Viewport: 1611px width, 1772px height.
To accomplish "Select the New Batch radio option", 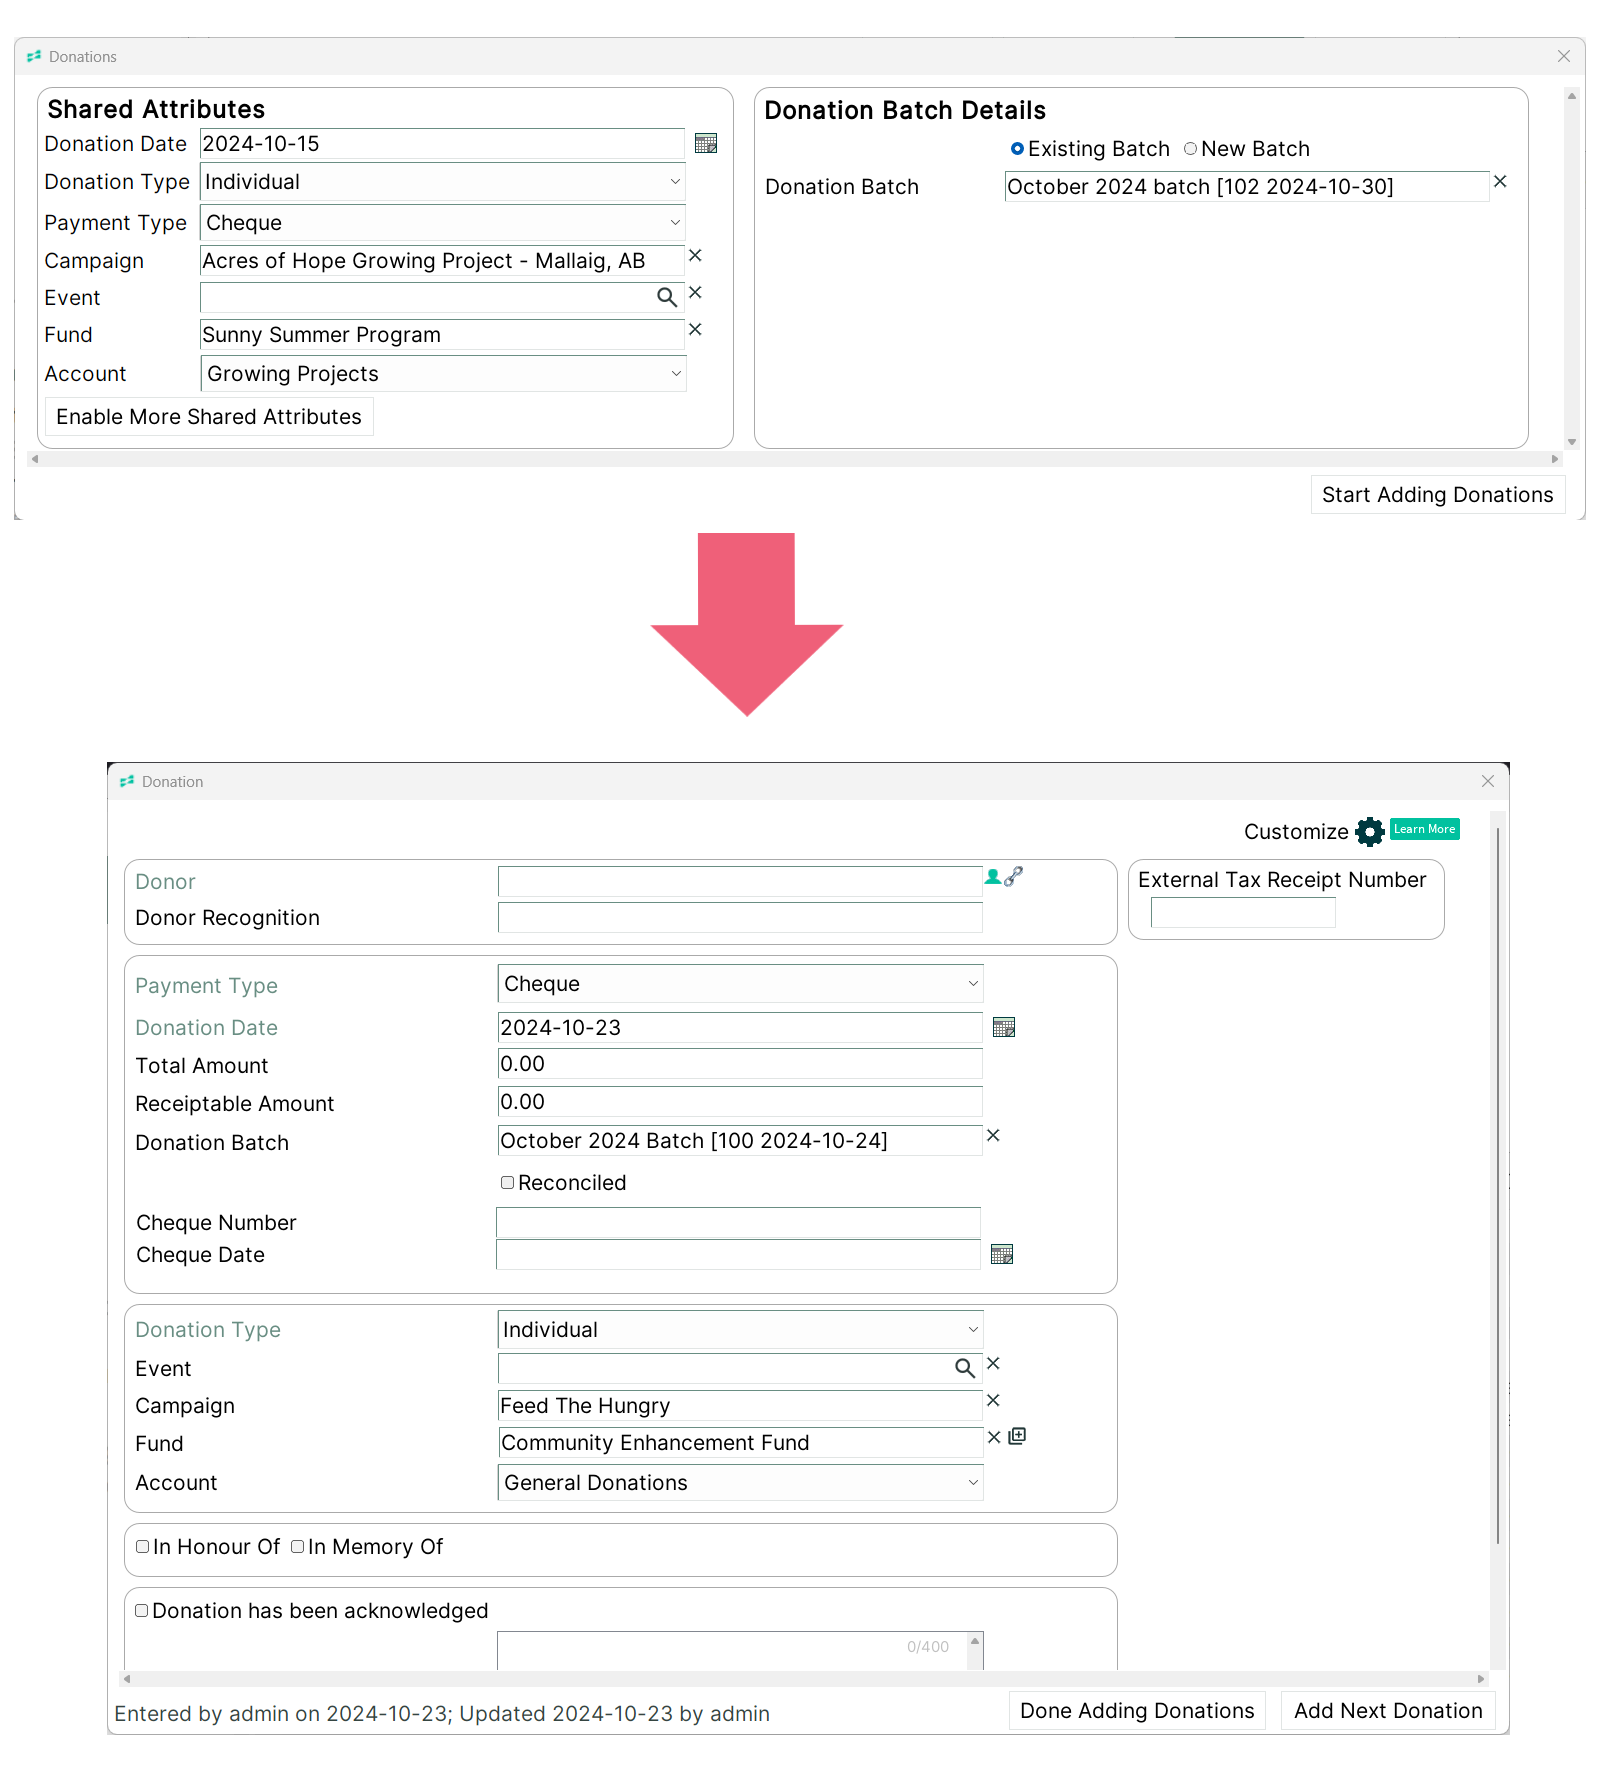I will point(1190,149).
